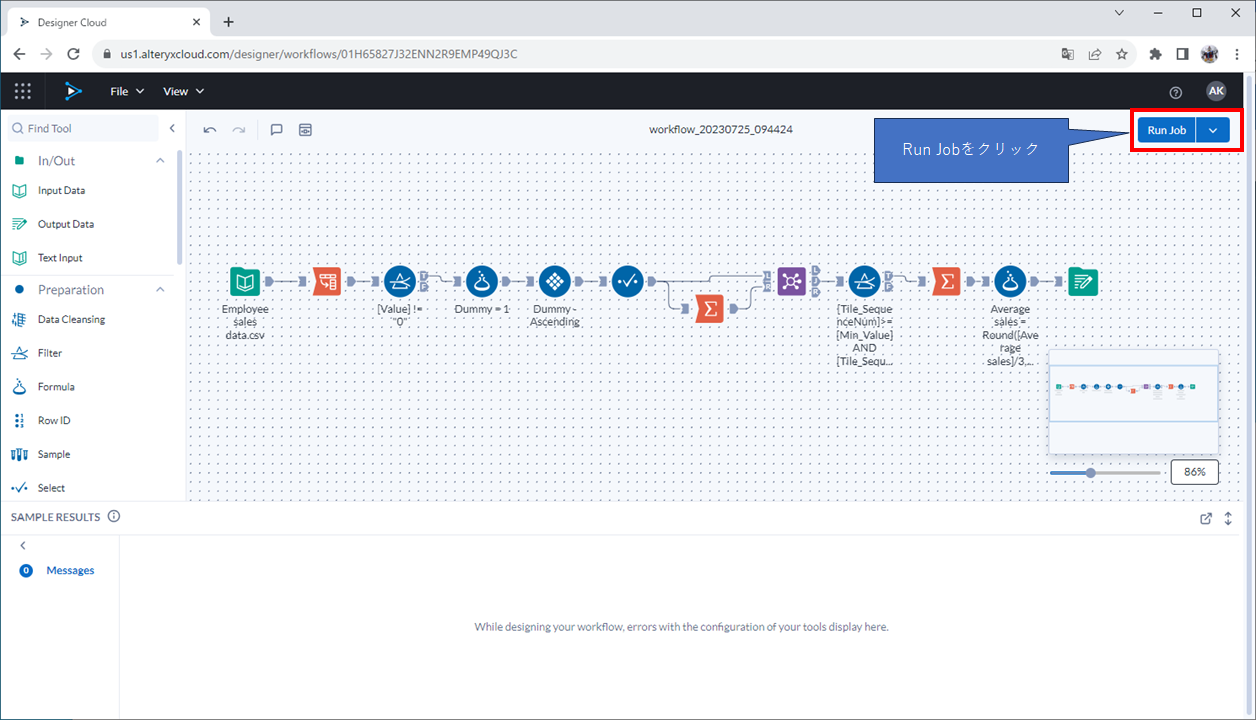Screen dimensions: 1256x720
Task: Select the Output Data node on canvas
Action: click(1082, 282)
